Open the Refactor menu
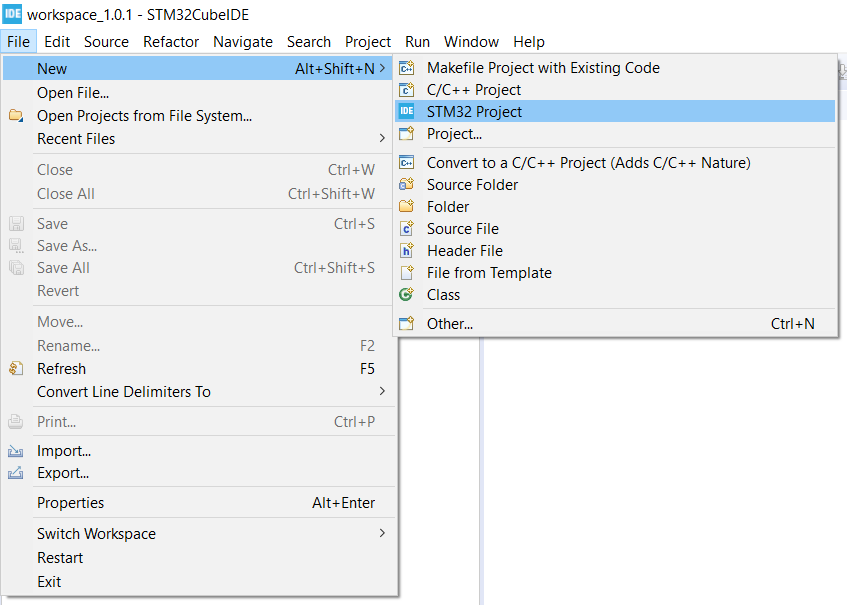This screenshot has height=605, width=847. pyautogui.click(x=171, y=42)
